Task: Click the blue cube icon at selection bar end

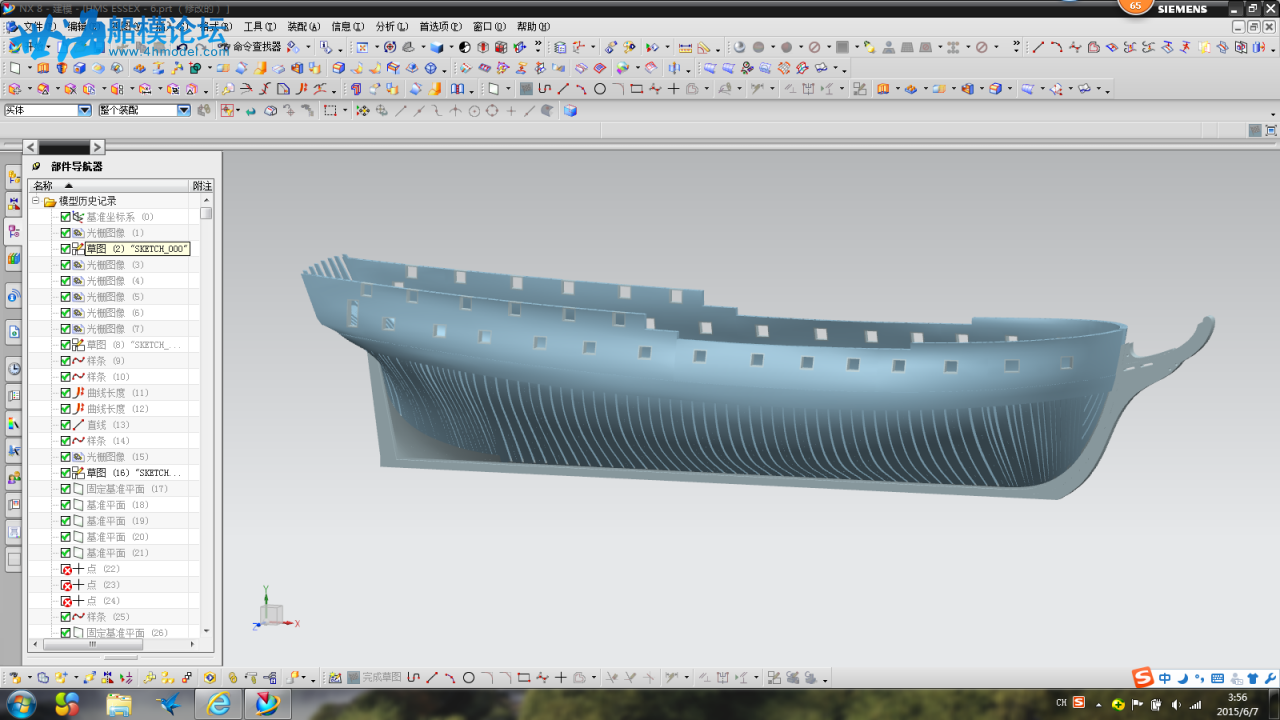Action: (x=570, y=111)
